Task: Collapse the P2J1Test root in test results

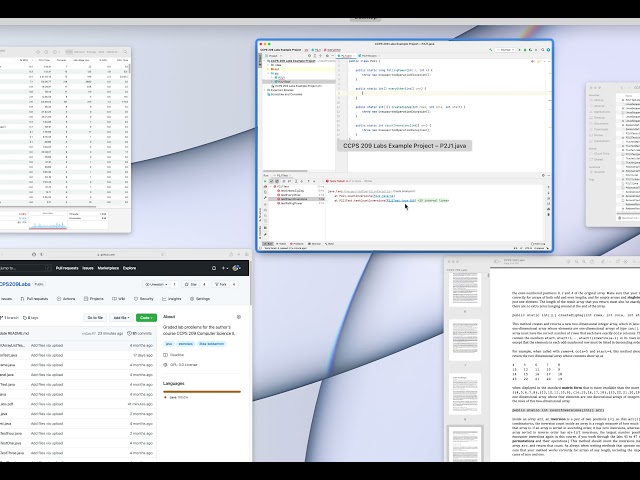Action: coord(271,187)
